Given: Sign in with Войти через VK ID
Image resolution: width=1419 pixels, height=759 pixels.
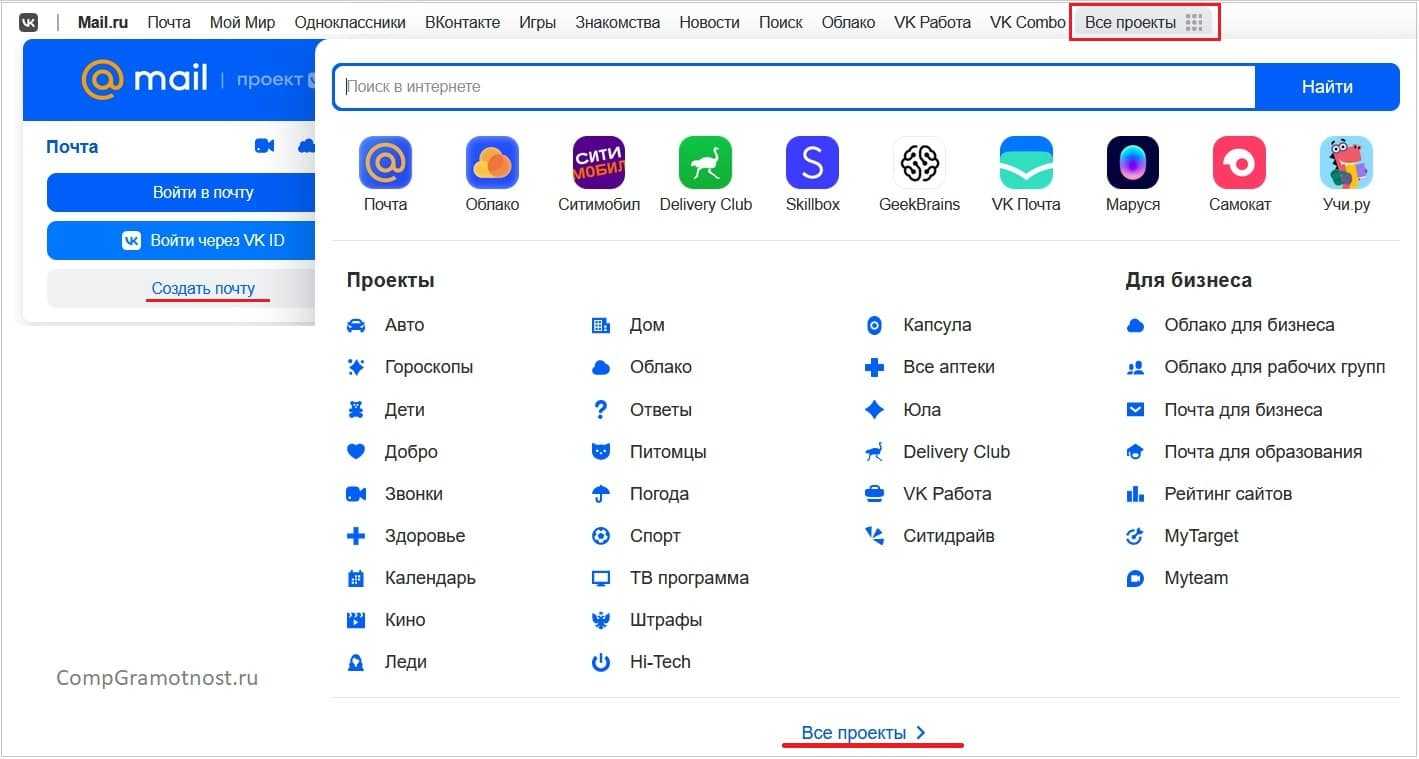Looking at the screenshot, I should coord(182,240).
